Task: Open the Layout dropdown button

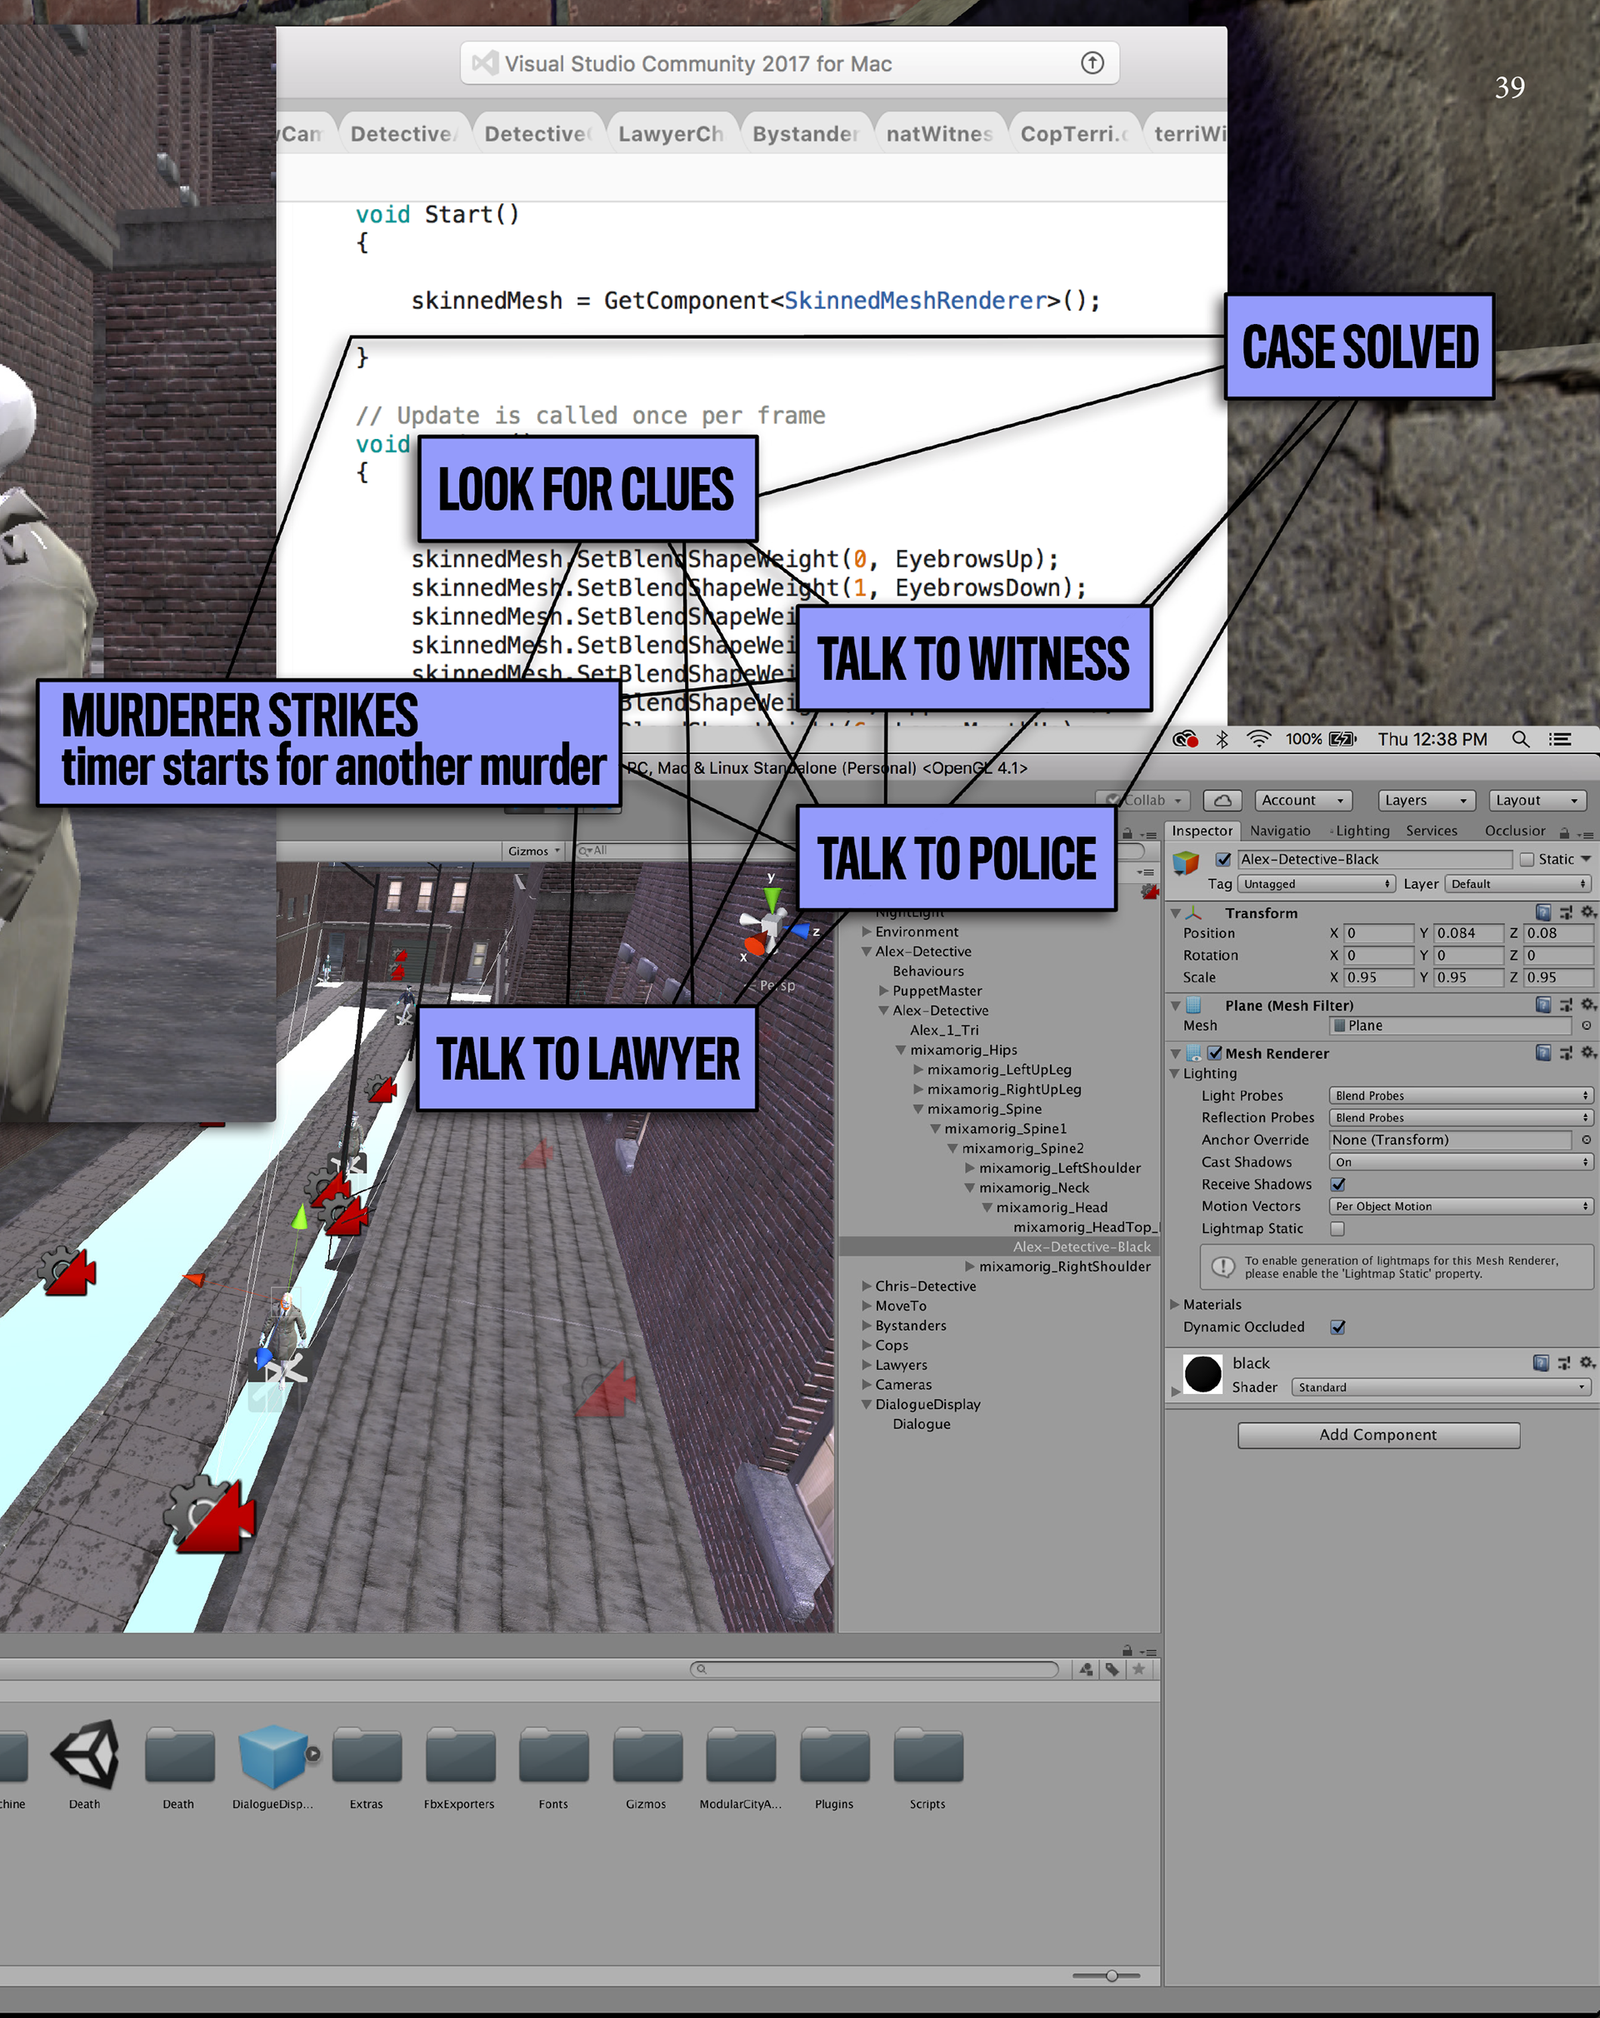Action: tap(1537, 801)
